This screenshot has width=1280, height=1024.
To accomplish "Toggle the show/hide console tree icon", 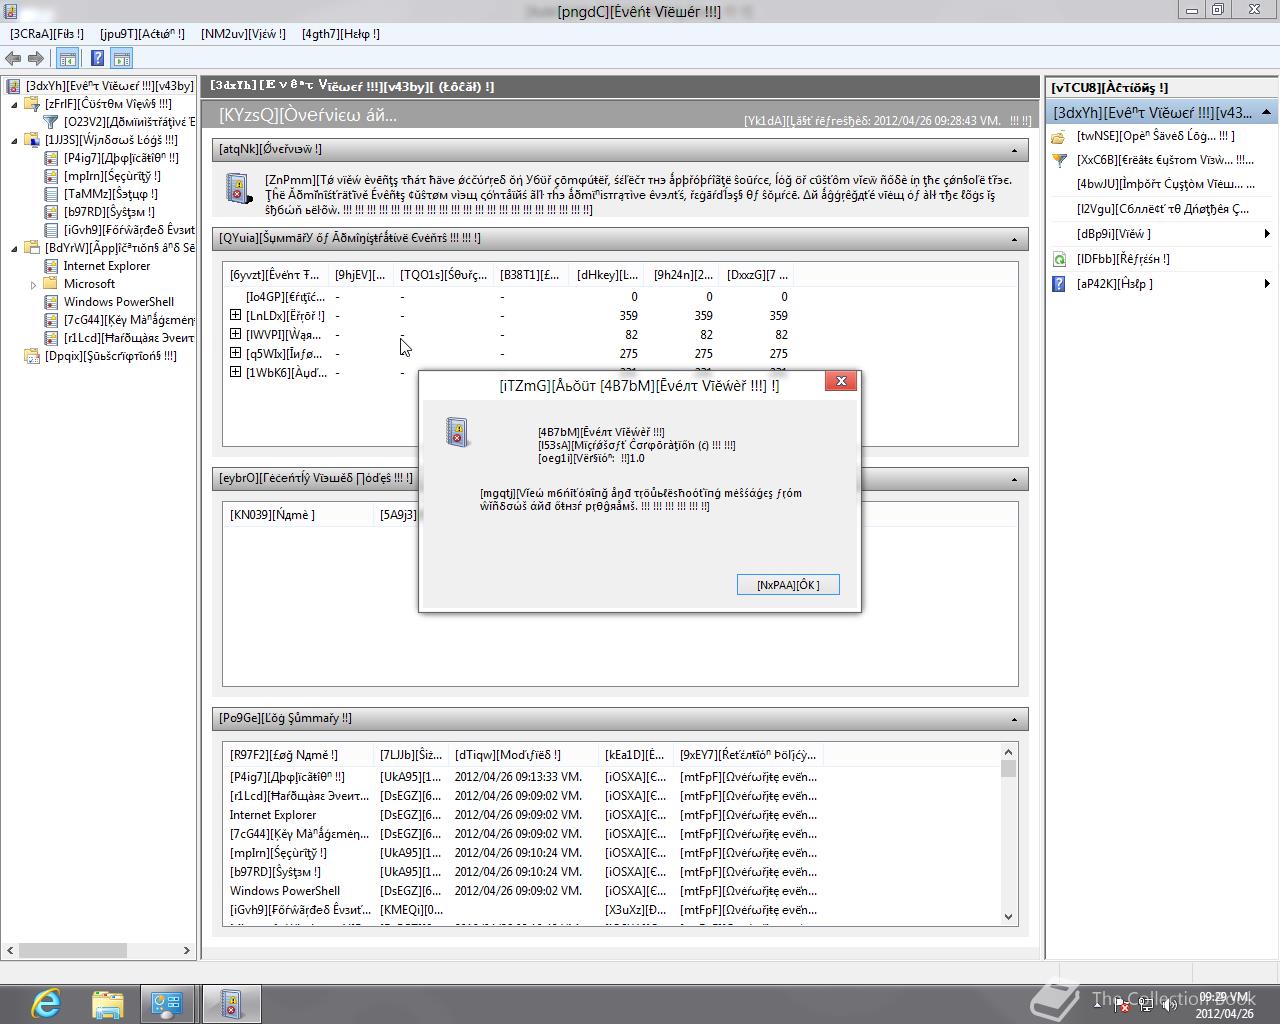I will (68, 59).
